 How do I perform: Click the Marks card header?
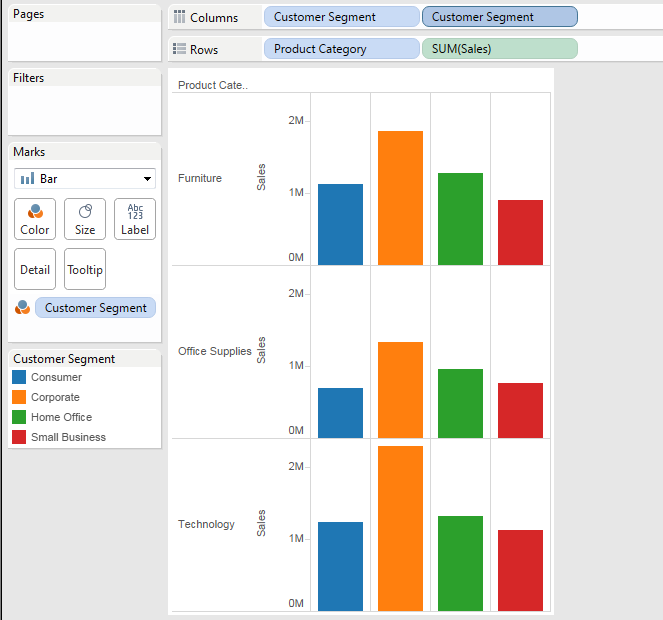pos(29,152)
